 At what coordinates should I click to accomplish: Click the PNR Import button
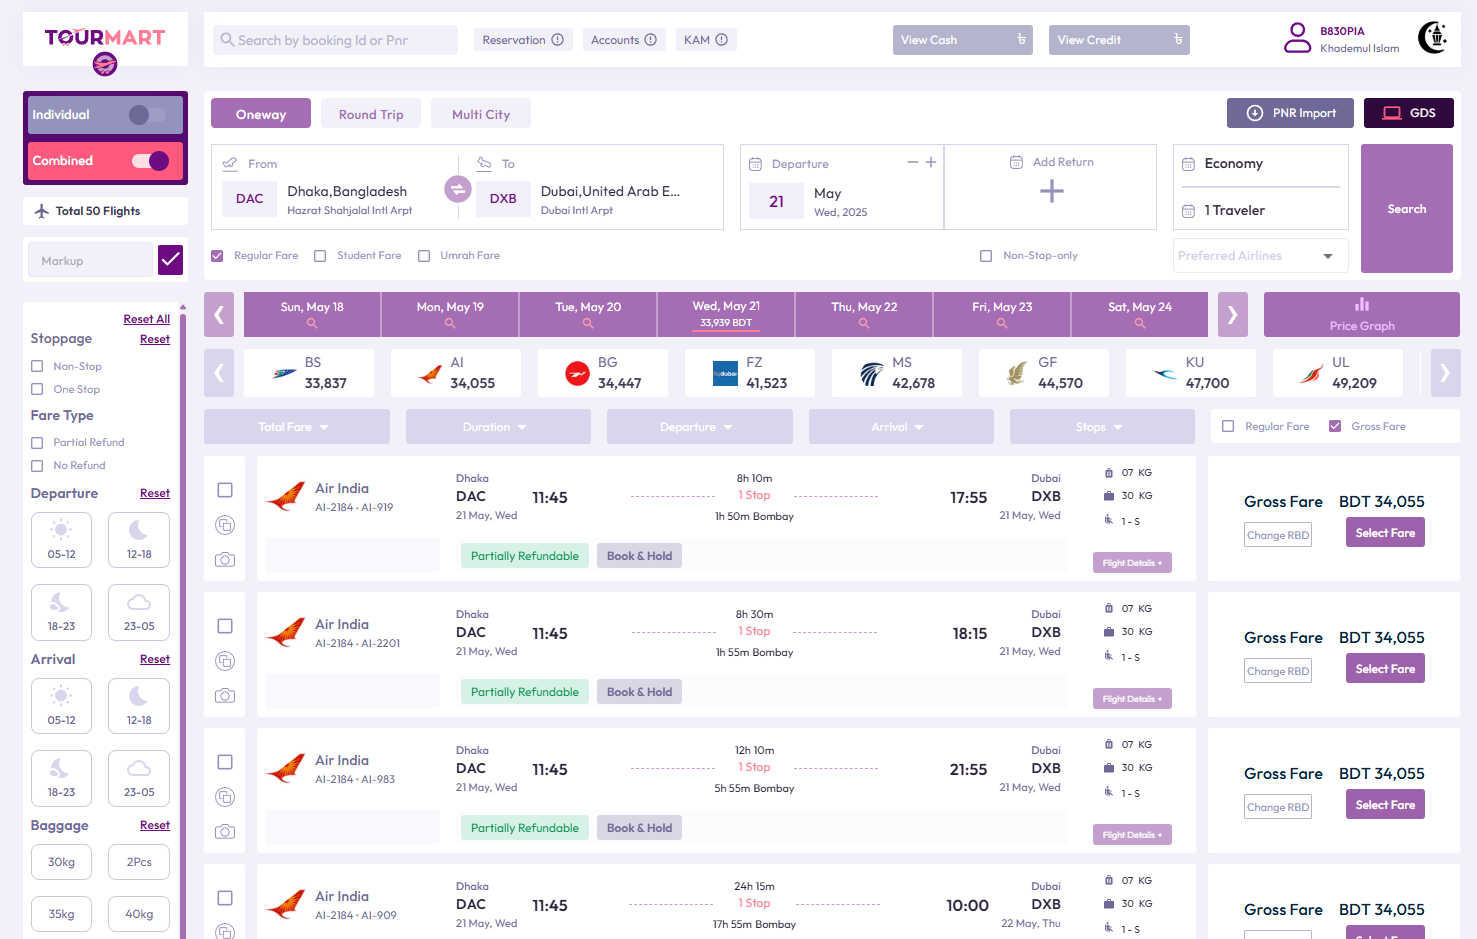pyautogui.click(x=1290, y=113)
